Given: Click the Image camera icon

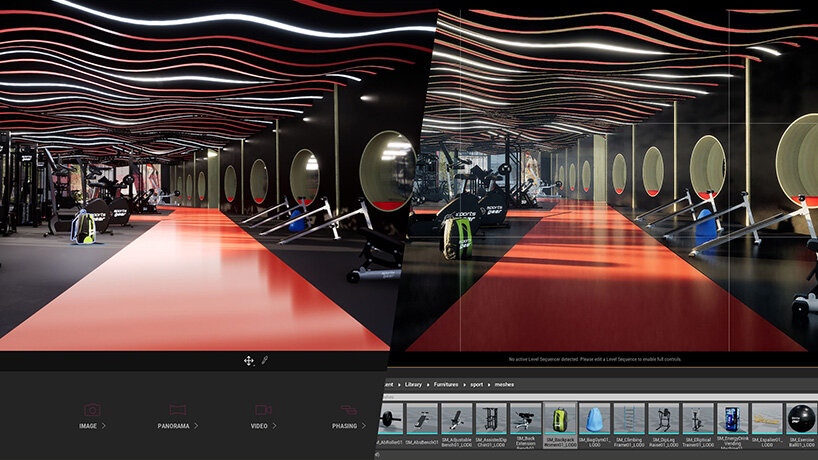Looking at the screenshot, I should click(x=92, y=410).
